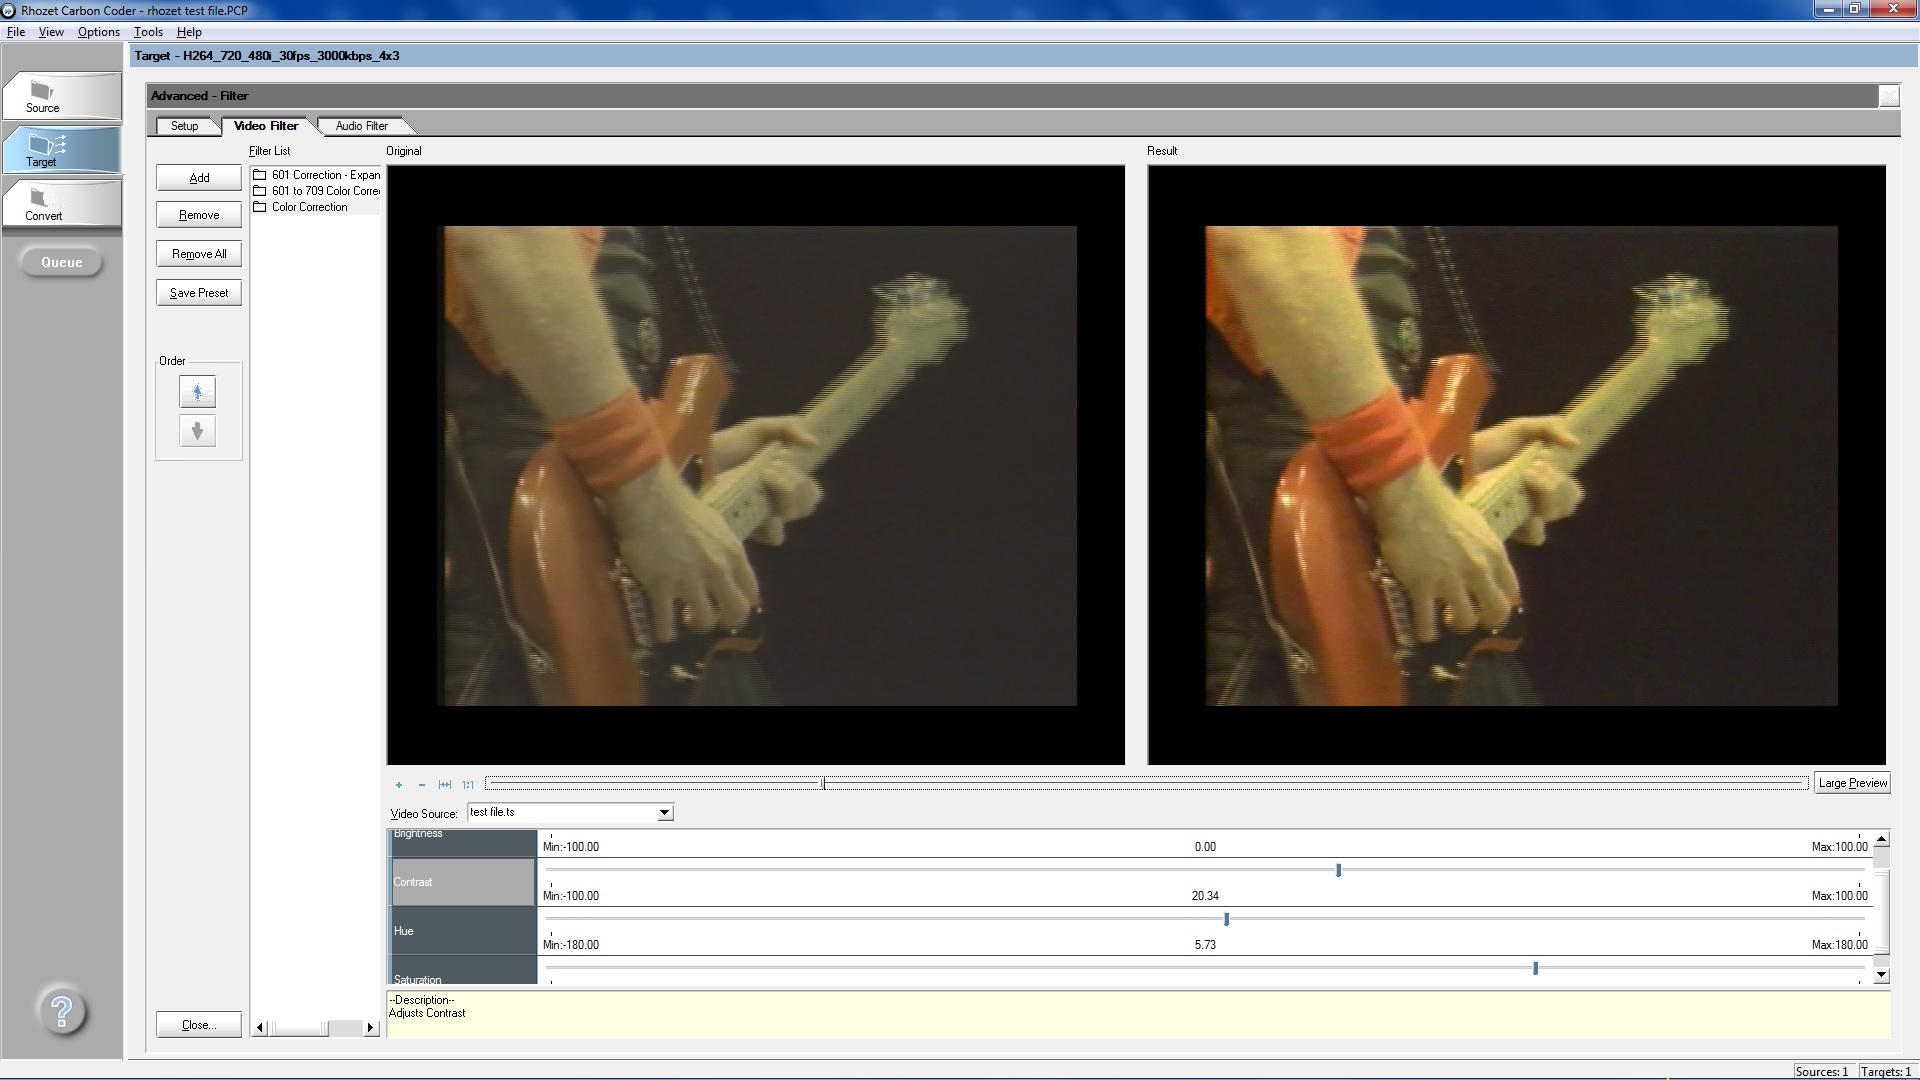Select the Color Correction filter in list

(x=309, y=207)
